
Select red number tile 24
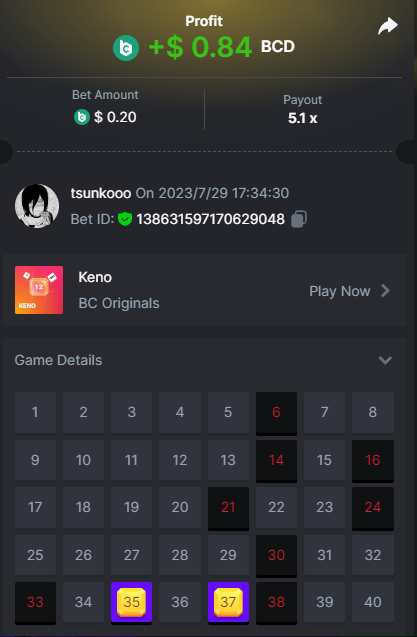(x=373, y=508)
